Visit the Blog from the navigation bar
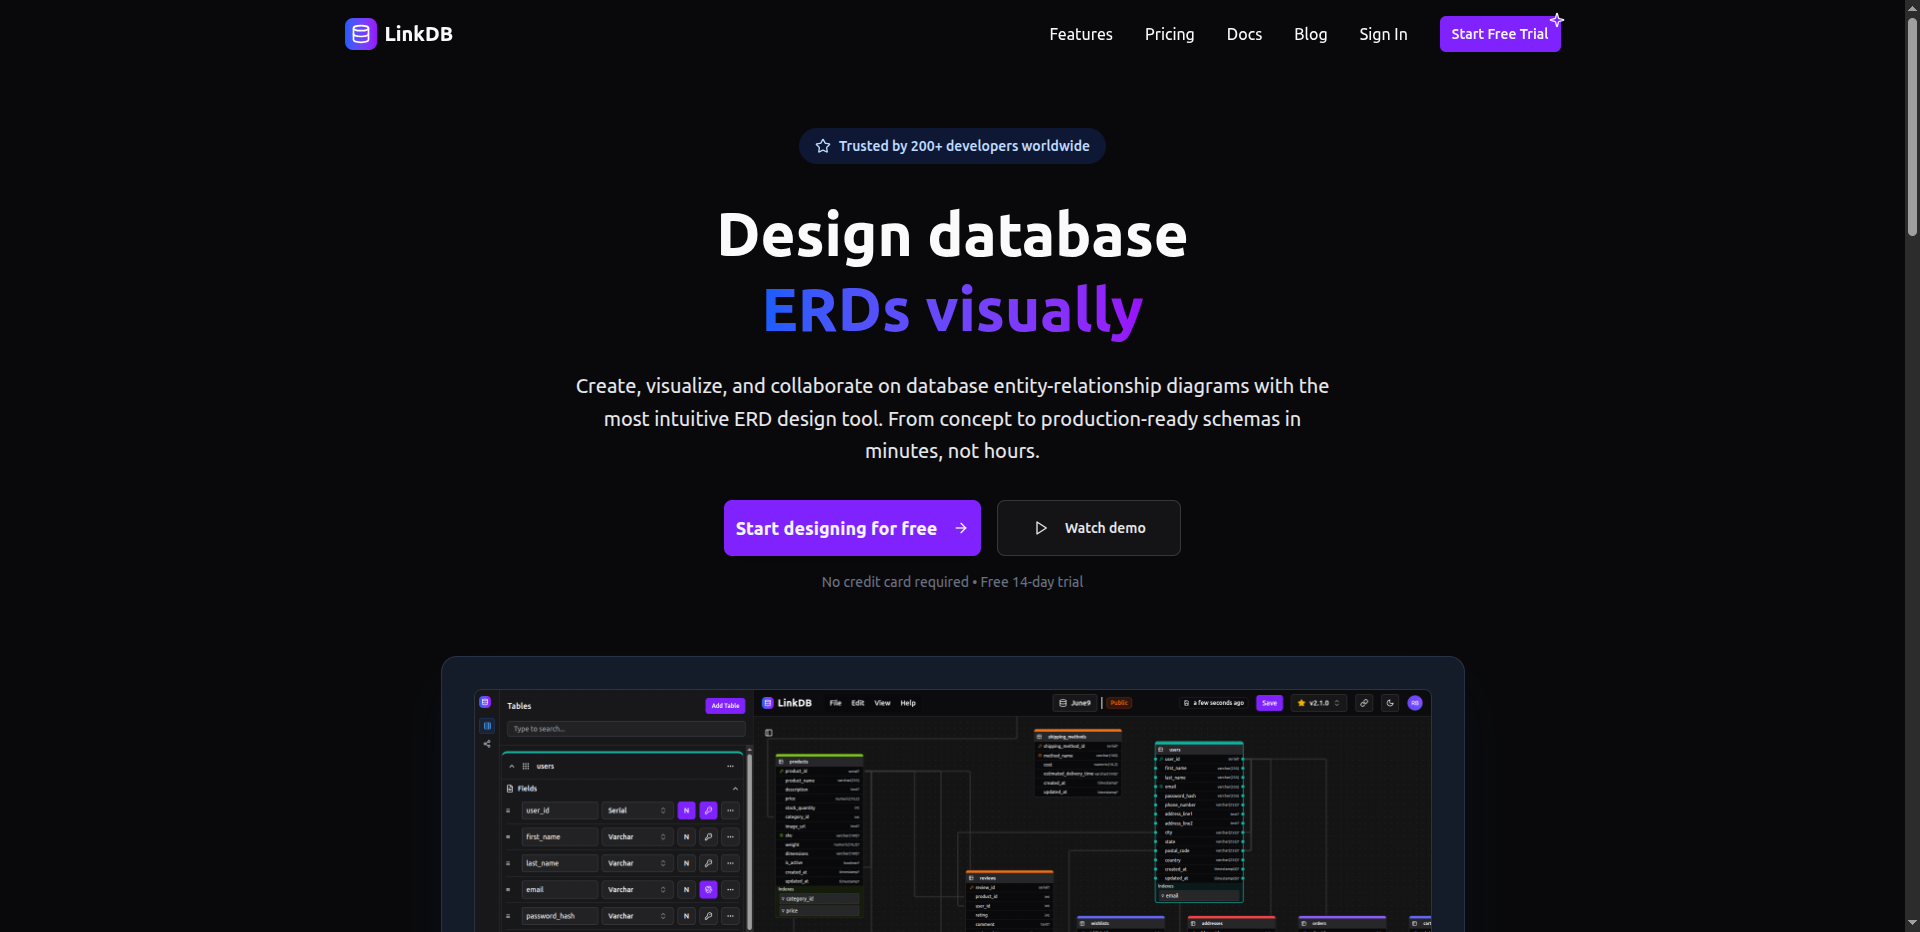Image resolution: width=1920 pixels, height=932 pixels. pyautogui.click(x=1310, y=34)
